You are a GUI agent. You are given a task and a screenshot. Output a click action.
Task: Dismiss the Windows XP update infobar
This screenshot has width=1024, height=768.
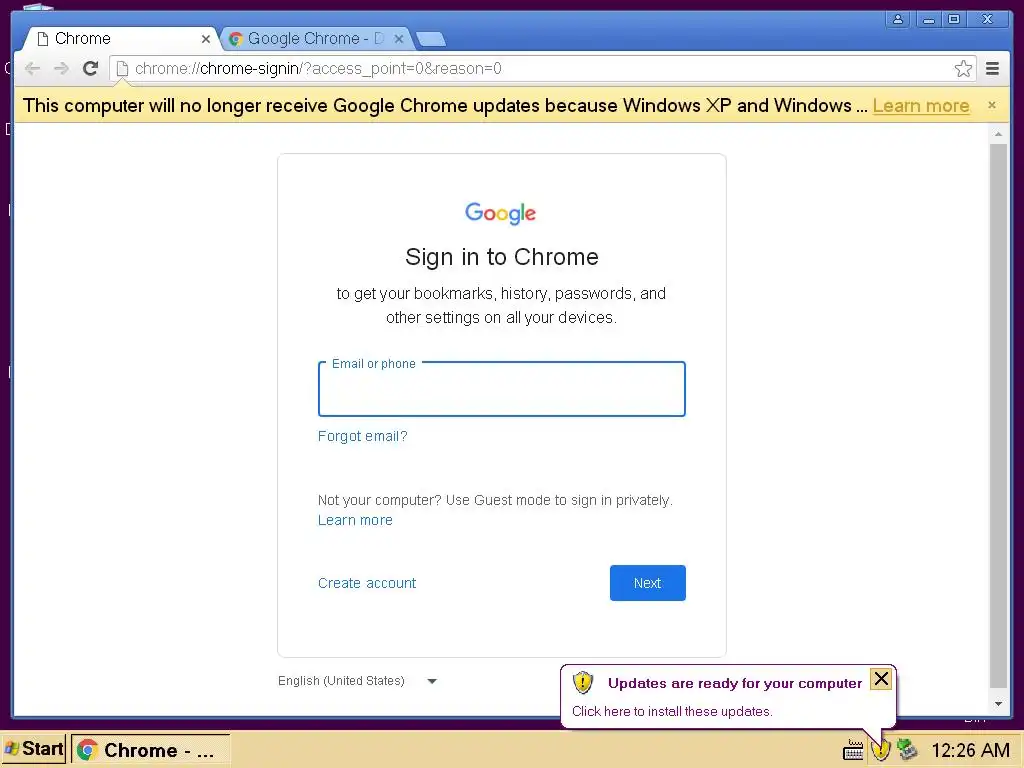(991, 105)
